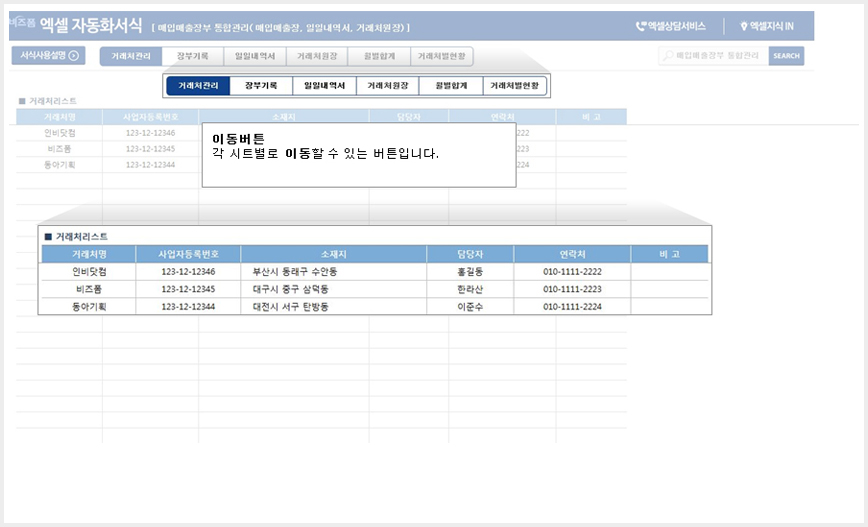Click the 엑셀 자동화서식 banner title

click(91, 25)
